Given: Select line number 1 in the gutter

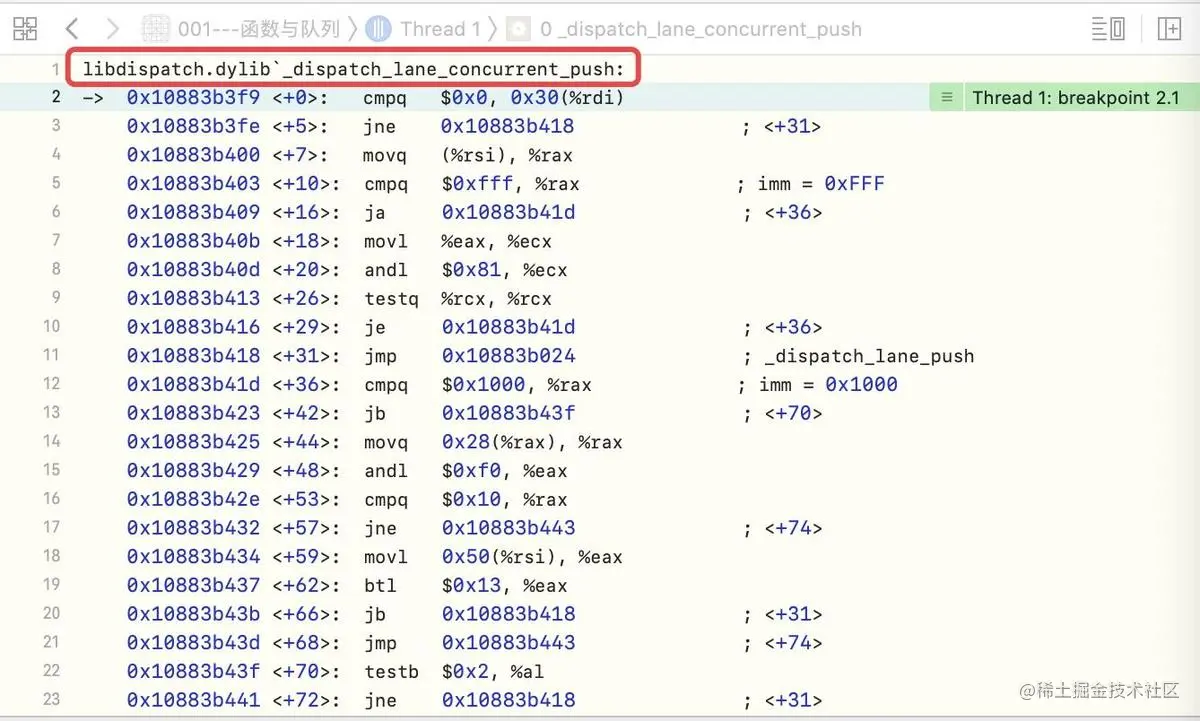Looking at the screenshot, I should (x=56, y=70).
